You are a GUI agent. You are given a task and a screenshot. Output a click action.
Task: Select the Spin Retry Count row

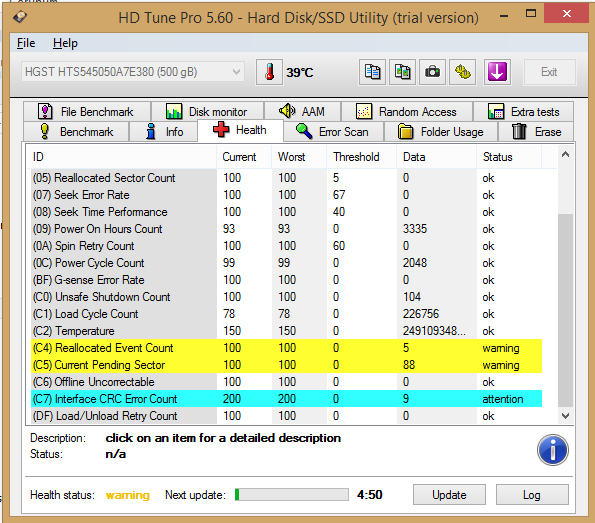pos(286,246)
